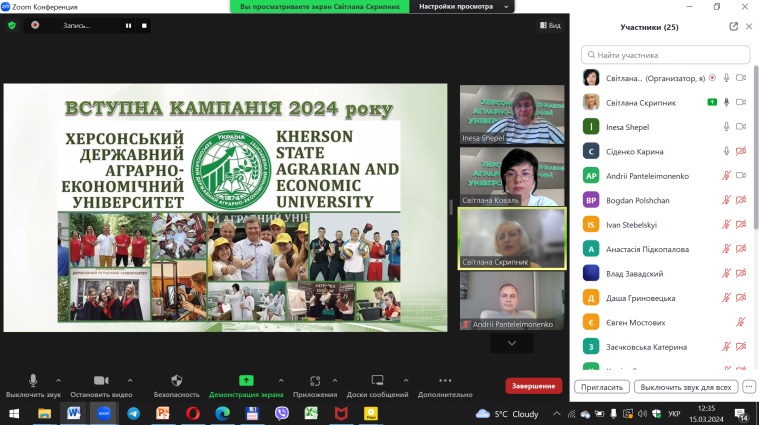The image size is (759, 425).
Task: Click the Пригласить button
Action: (x=602, y=387)
